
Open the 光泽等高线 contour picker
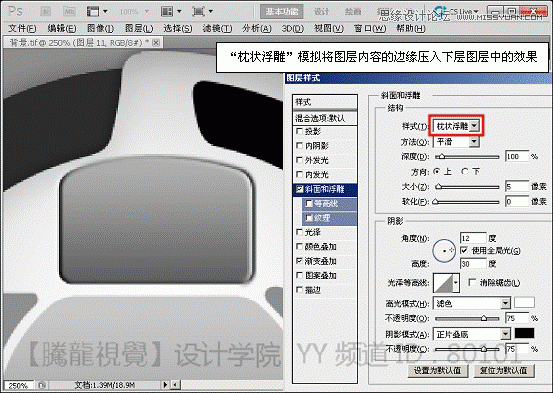(446, 283)
